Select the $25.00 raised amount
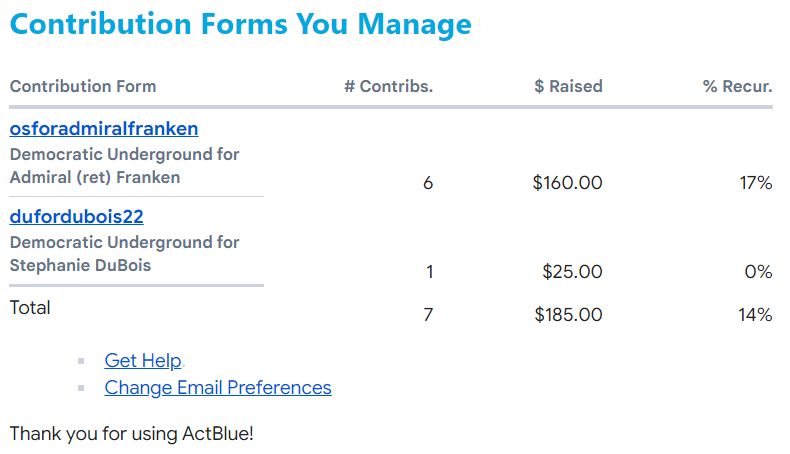 (572, 271)
